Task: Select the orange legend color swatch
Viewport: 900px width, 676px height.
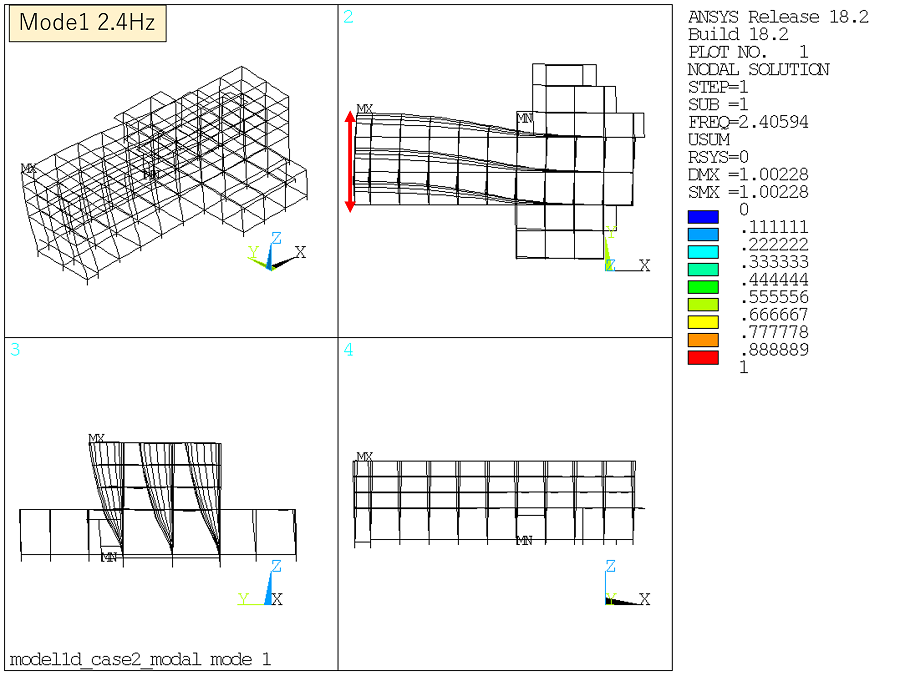Action: (x=703, y=340)
